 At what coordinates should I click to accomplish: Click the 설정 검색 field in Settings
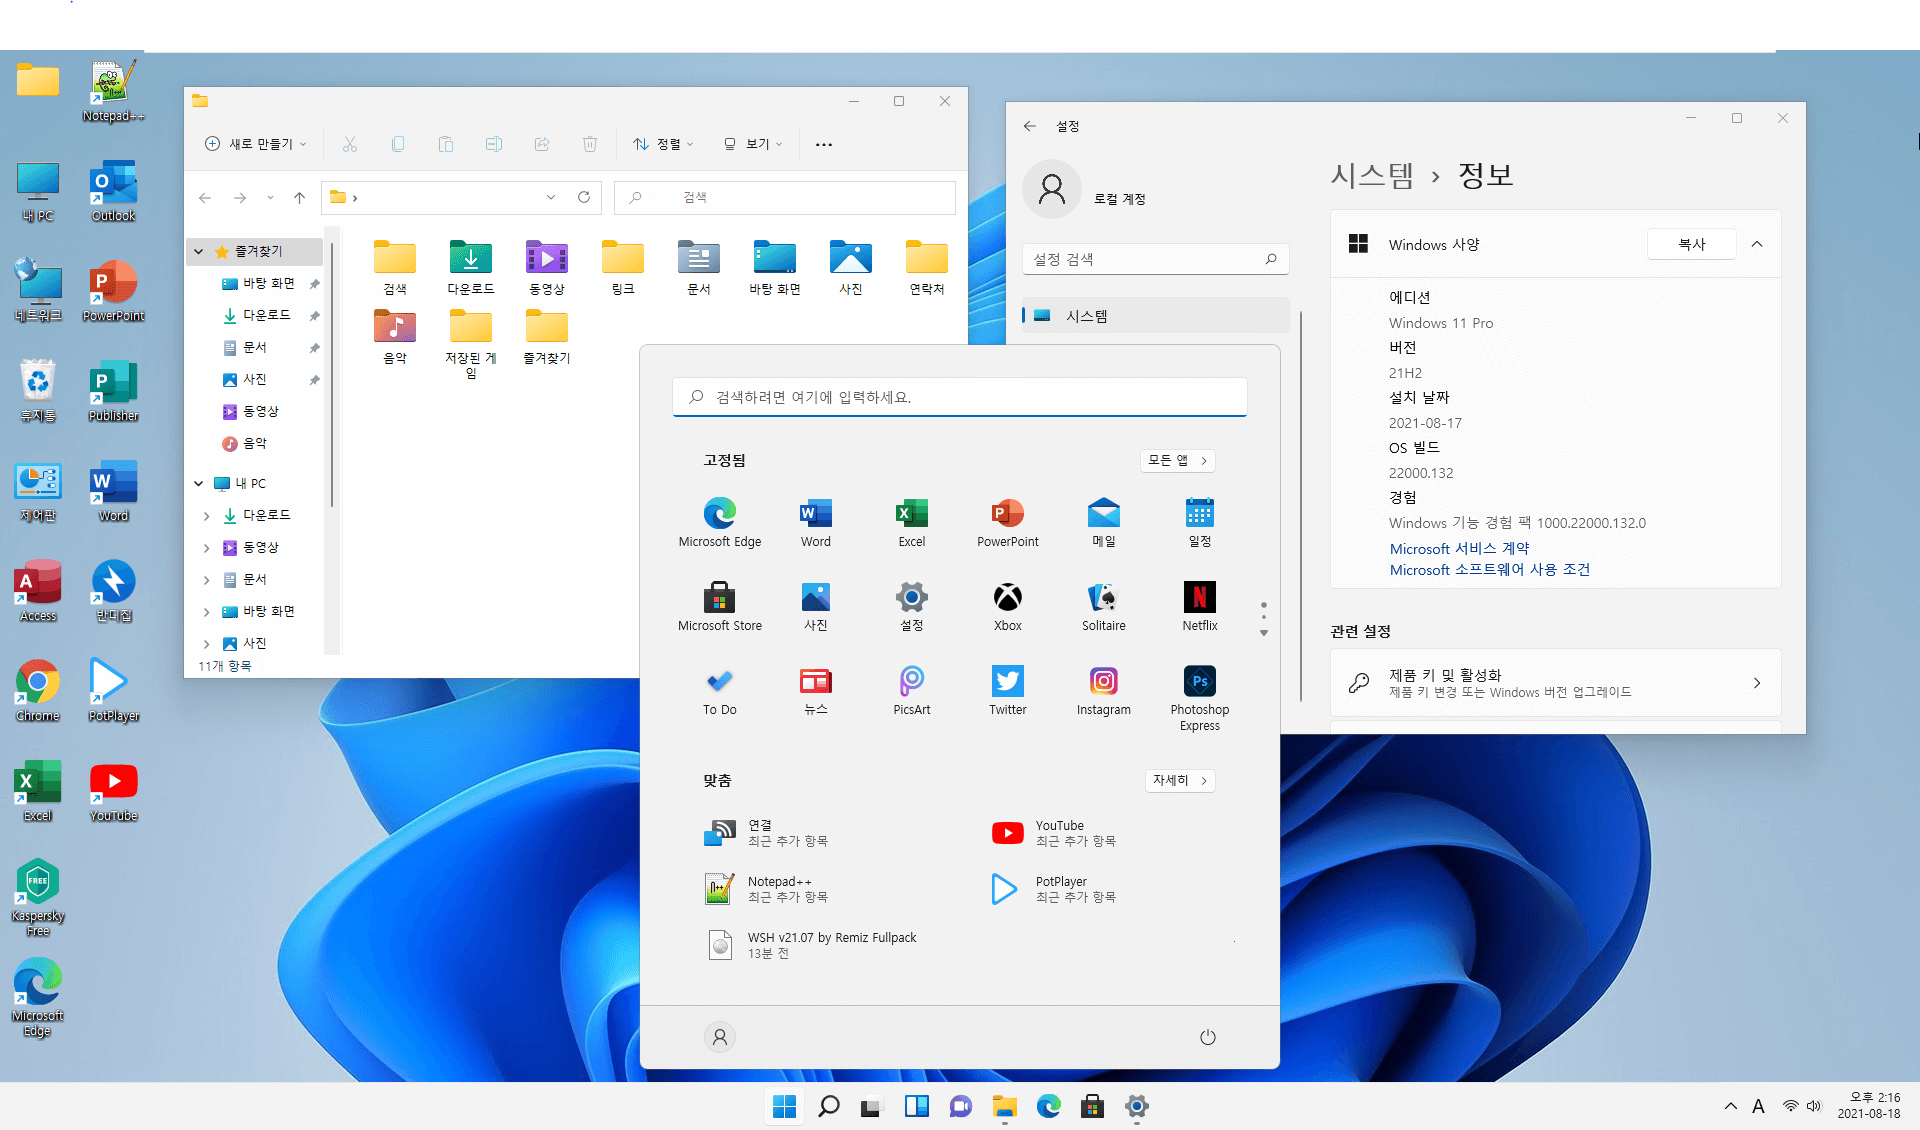click(1156, 259)
